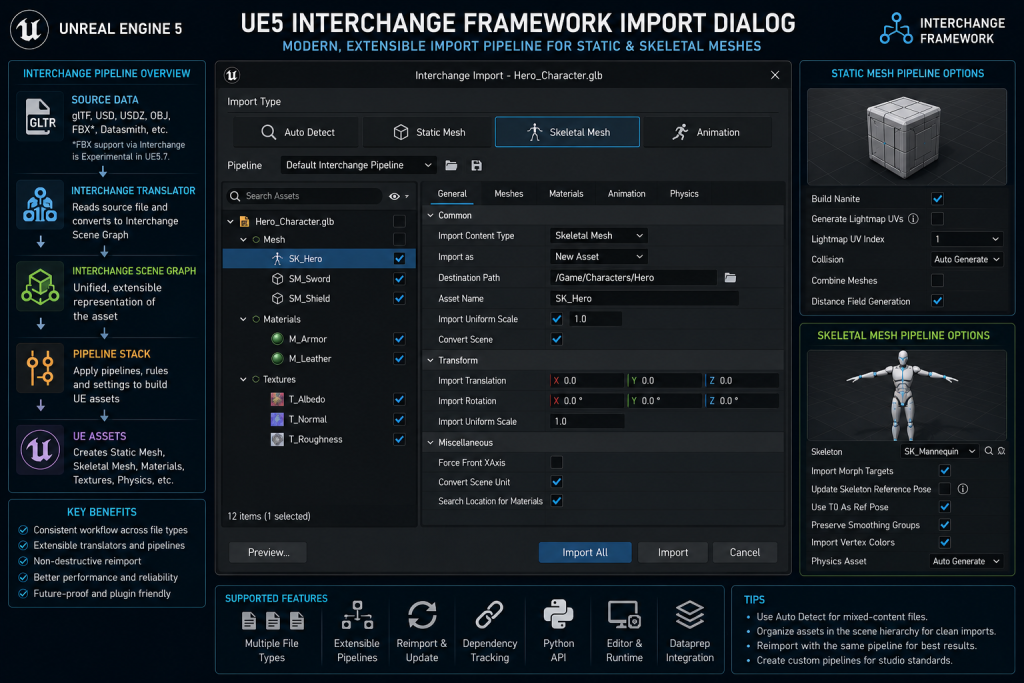Enable Generate Lightmap UVs checkbox
This screenshot has width=1024, height=683.
pos(937,219)
